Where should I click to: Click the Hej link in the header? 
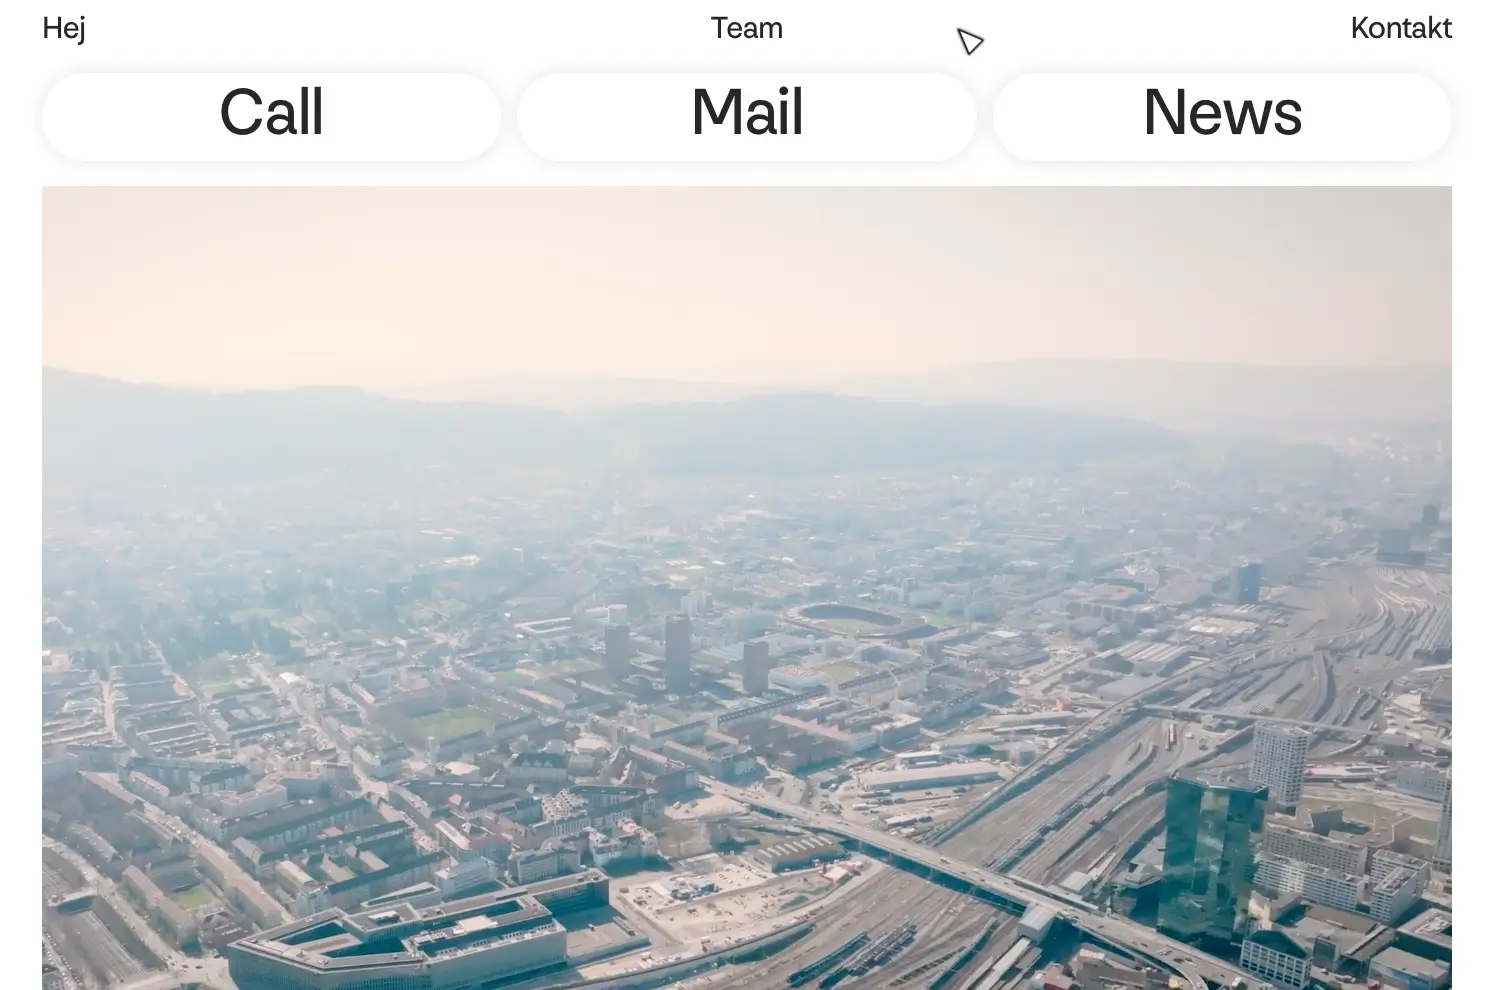point(64,28)
